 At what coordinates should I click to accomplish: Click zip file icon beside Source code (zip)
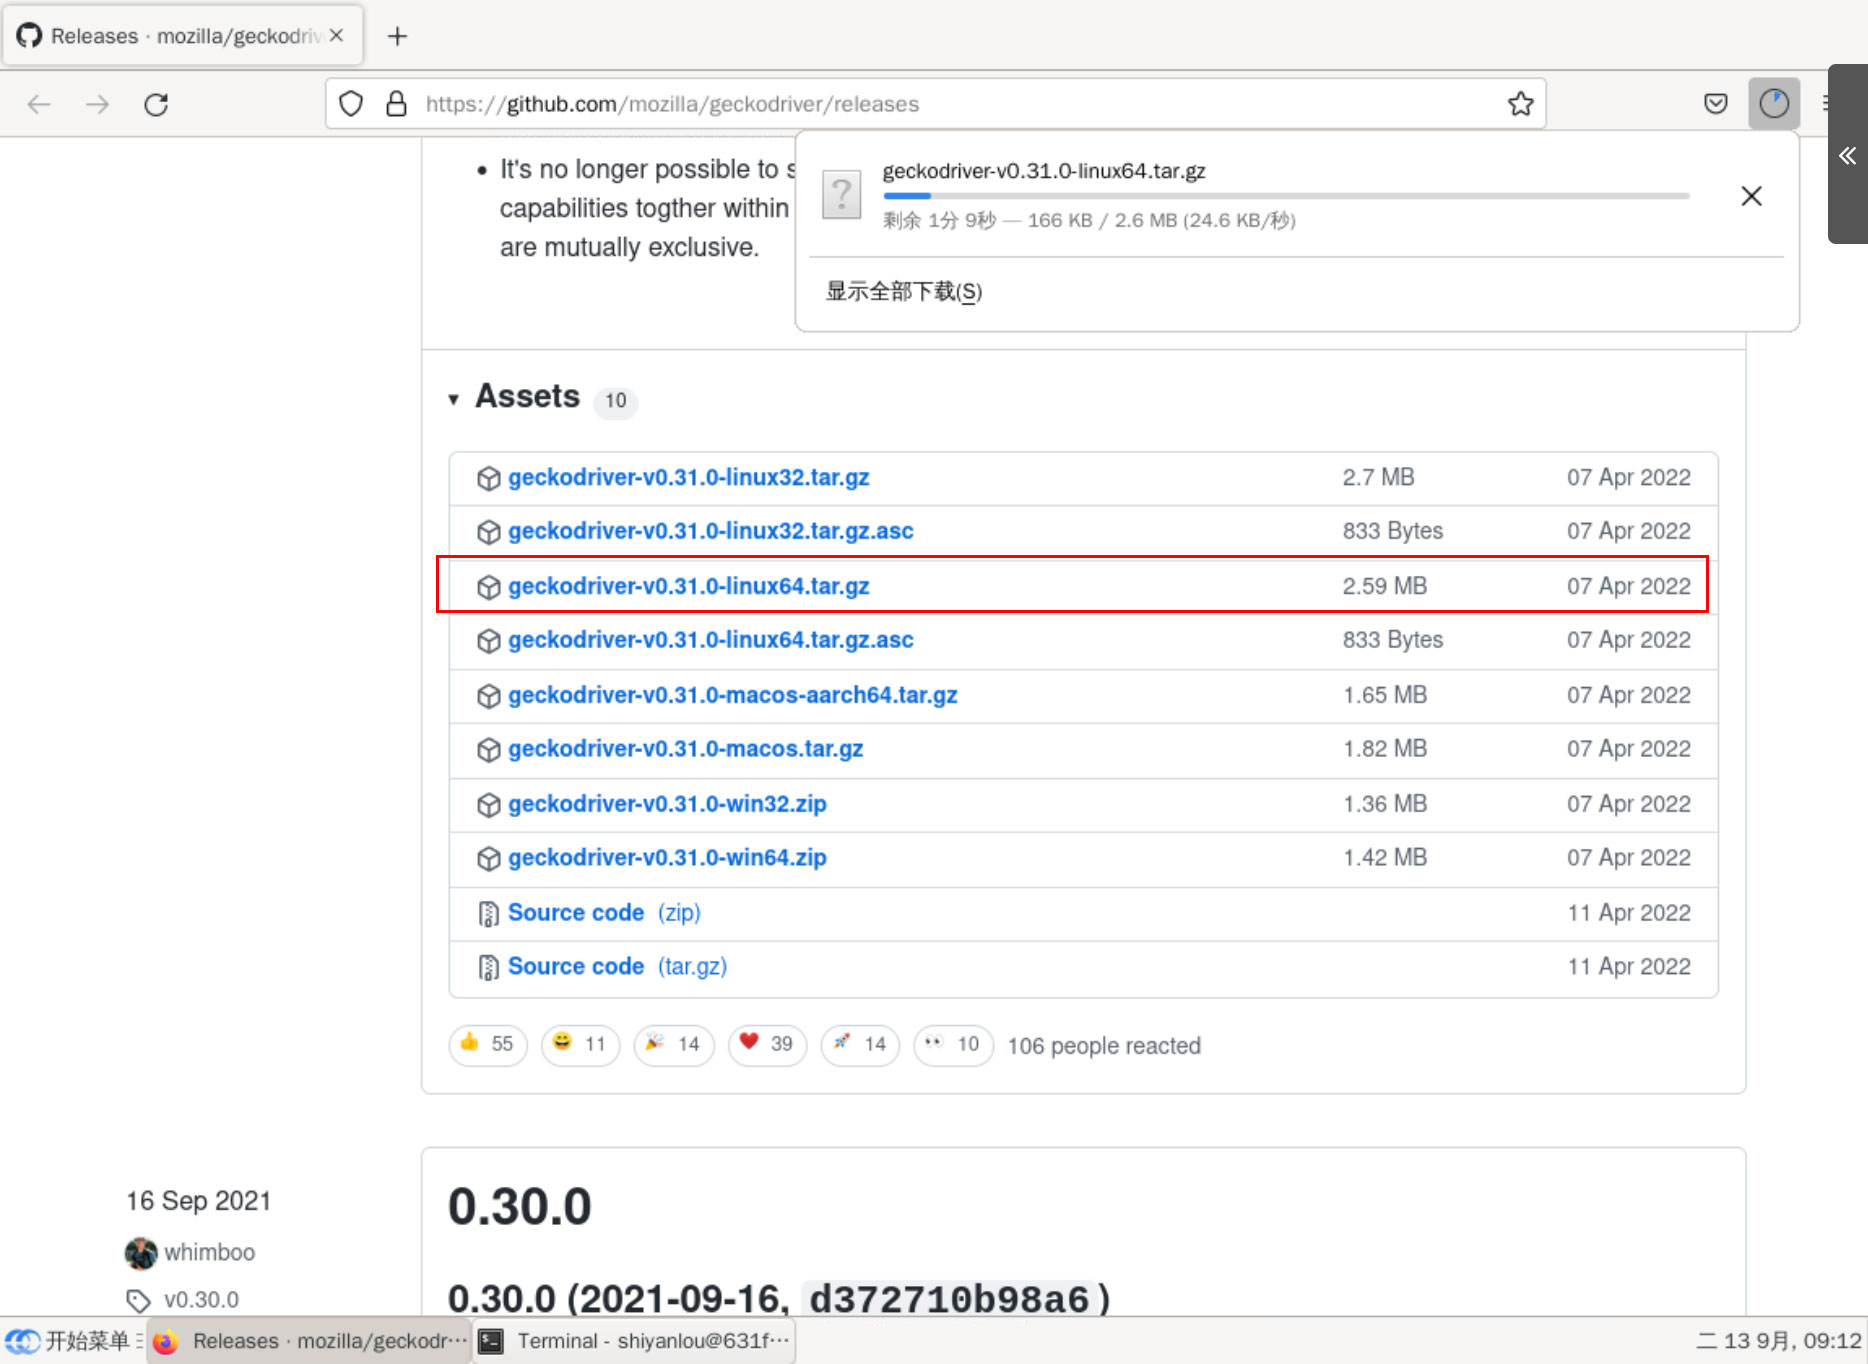tap(488, 914)
